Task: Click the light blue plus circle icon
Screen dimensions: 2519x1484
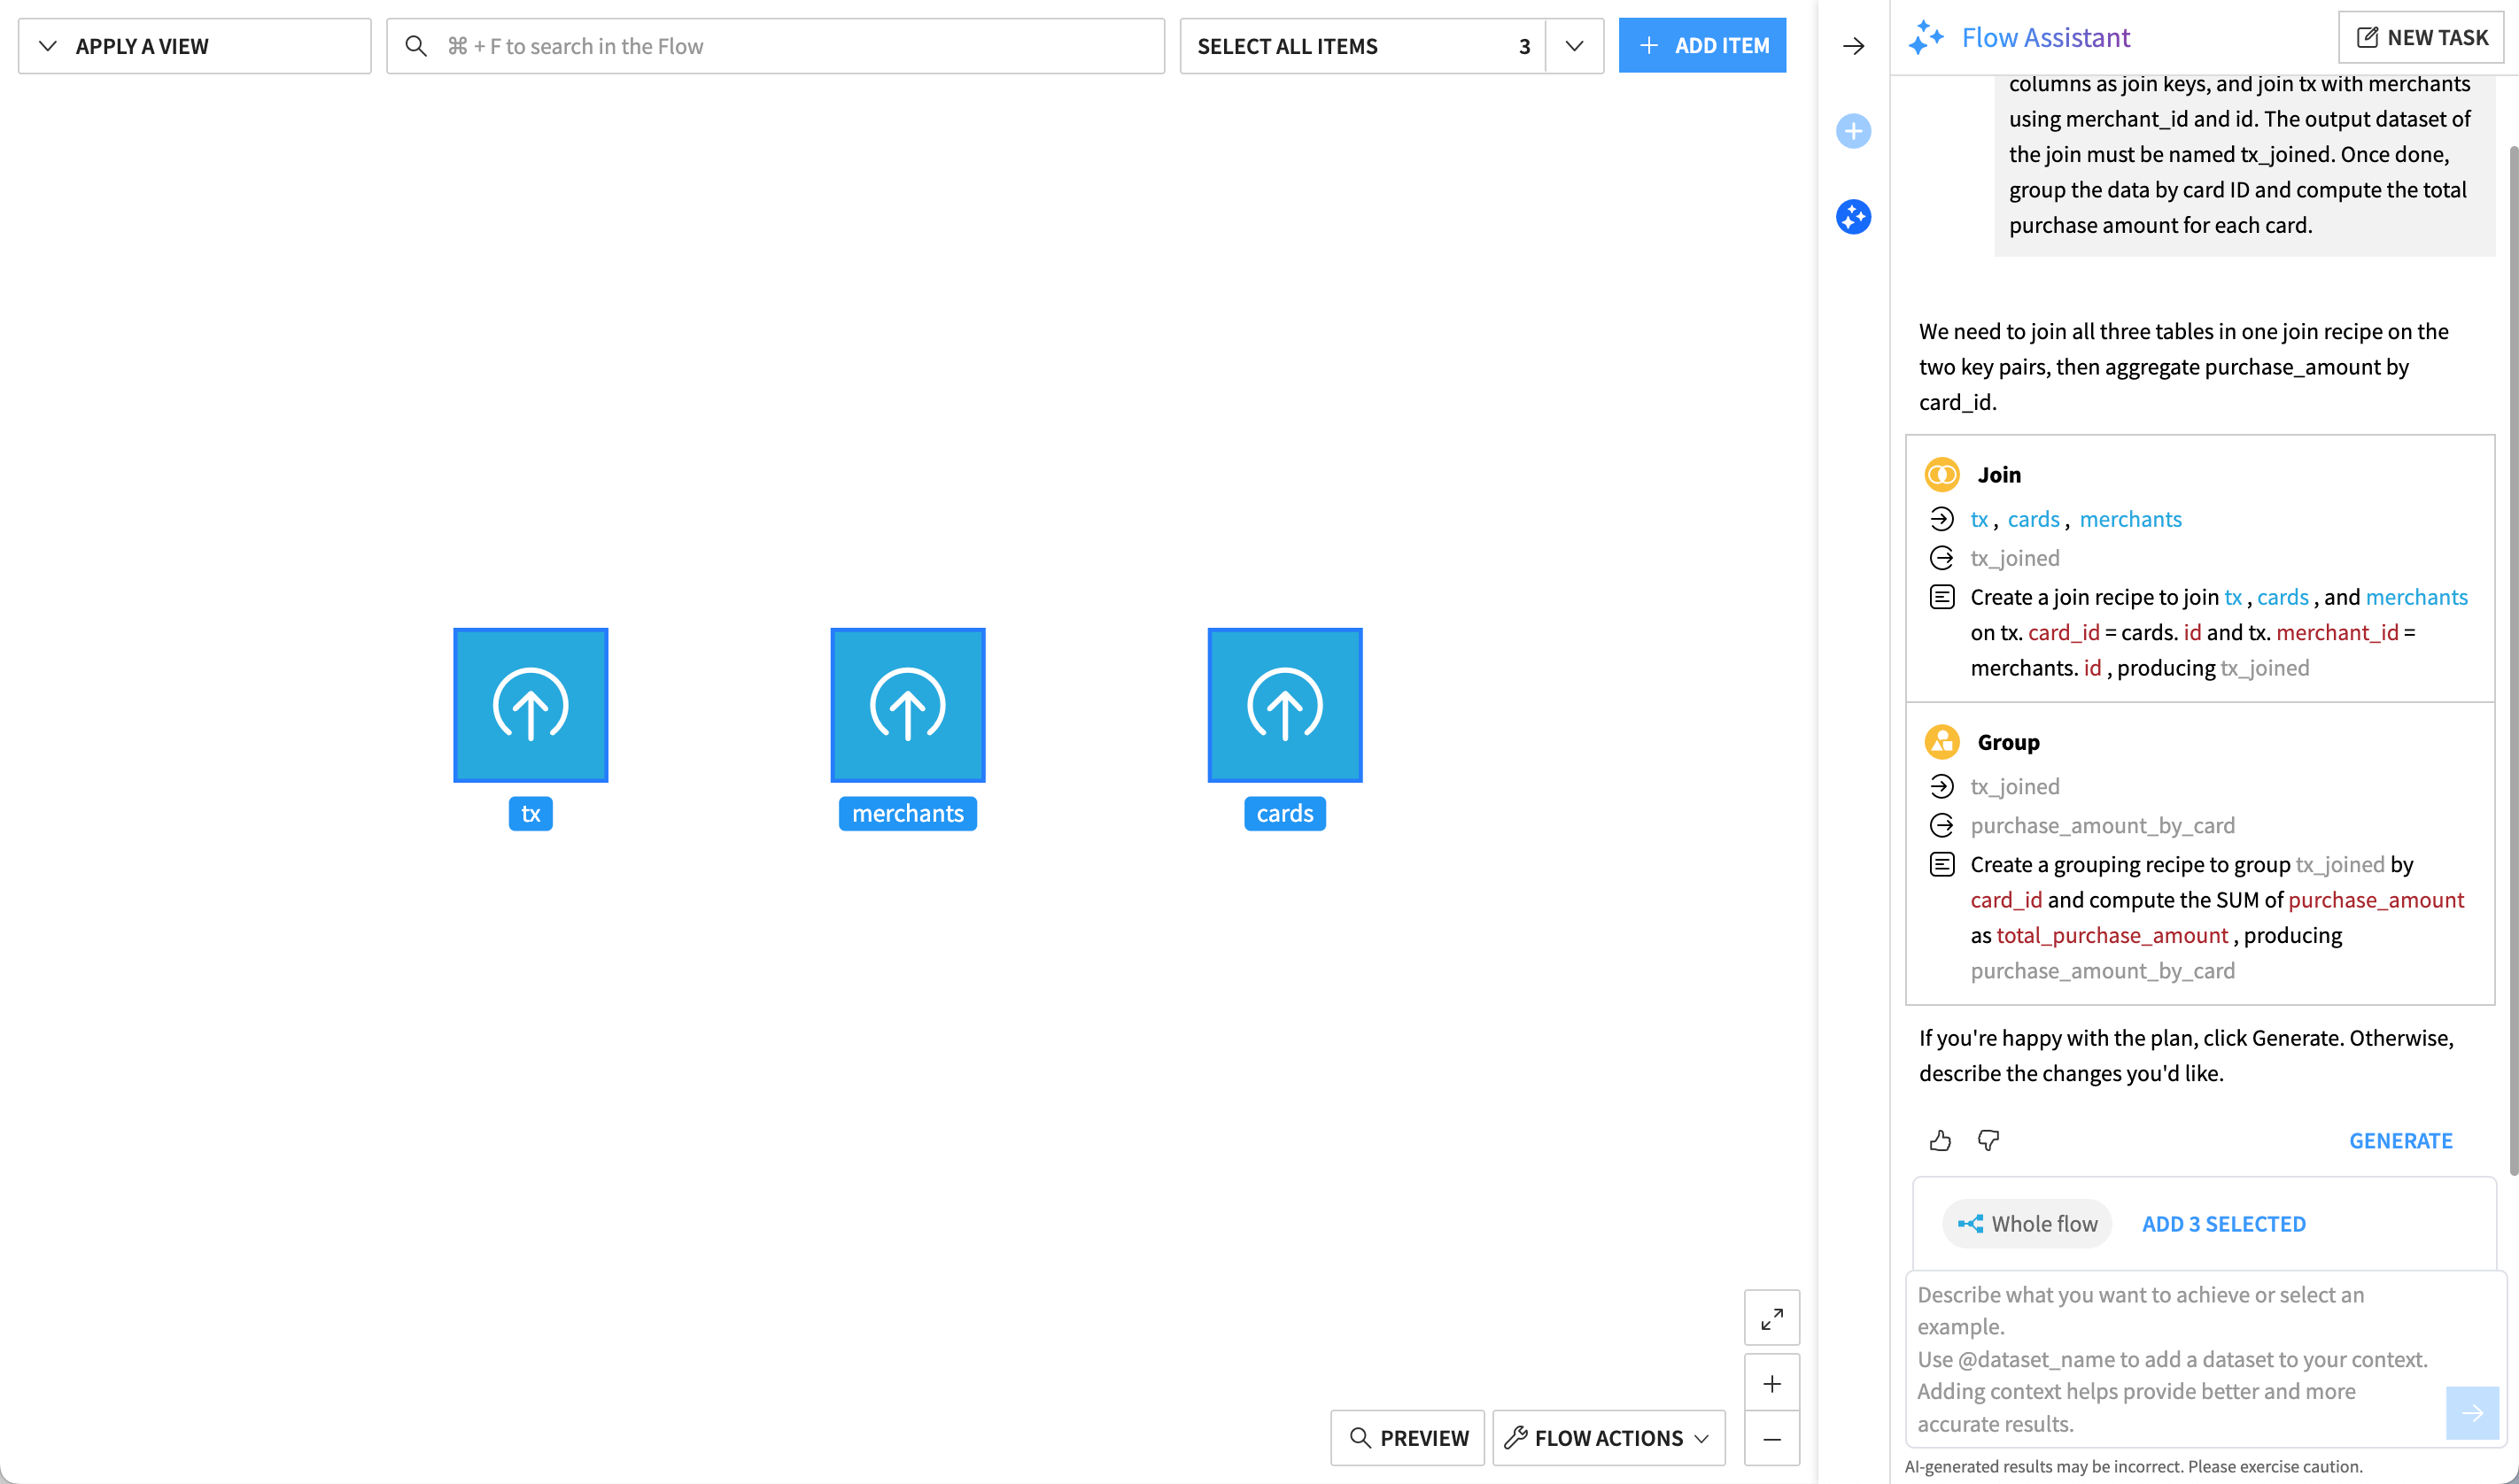Action: tap(1853, 131)
